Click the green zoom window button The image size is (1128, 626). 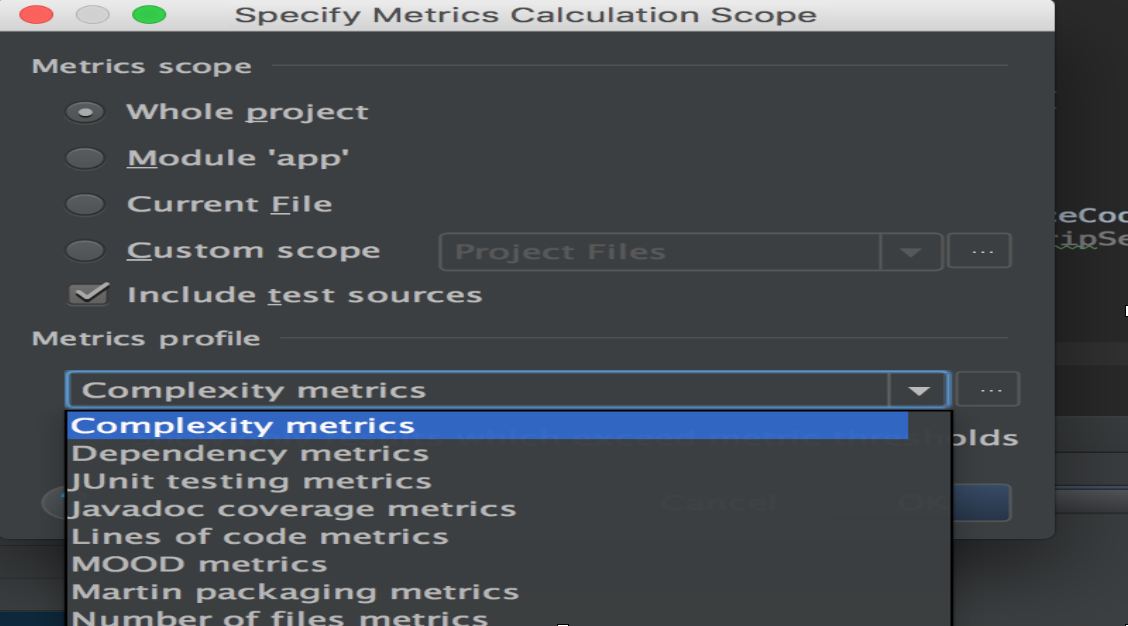coord(149,15)
